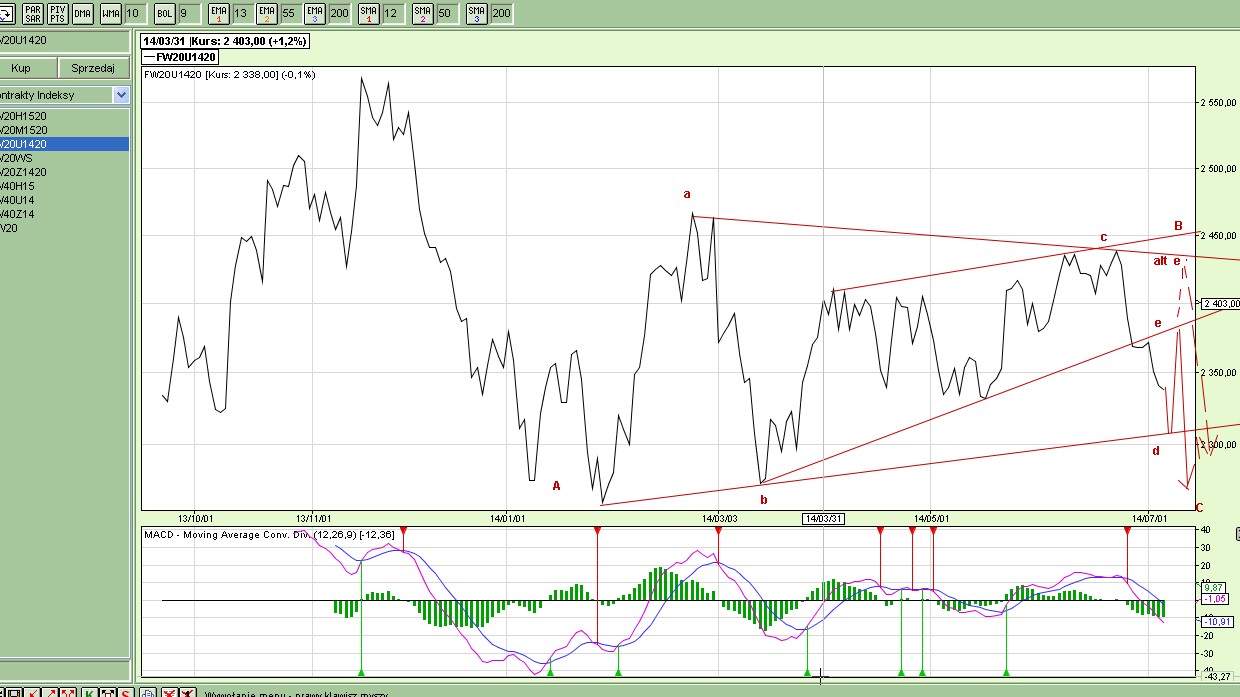Click the 2 350,00 price axis label
1240x697 pixels.
pyautogui.click(x=1219, y=372)
